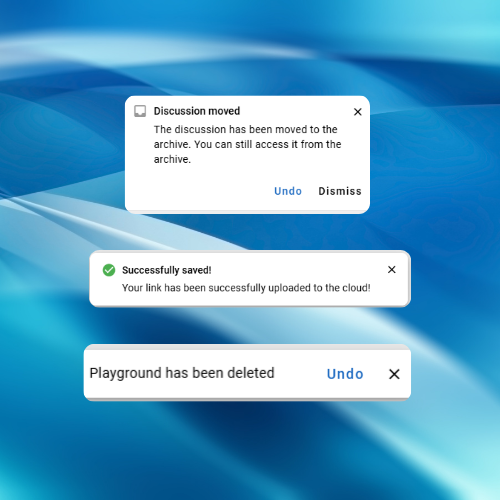Dismiss the Discussion moved notification
Image resolution: width=500 pixels, height=500 pixels.
(340, 191)
